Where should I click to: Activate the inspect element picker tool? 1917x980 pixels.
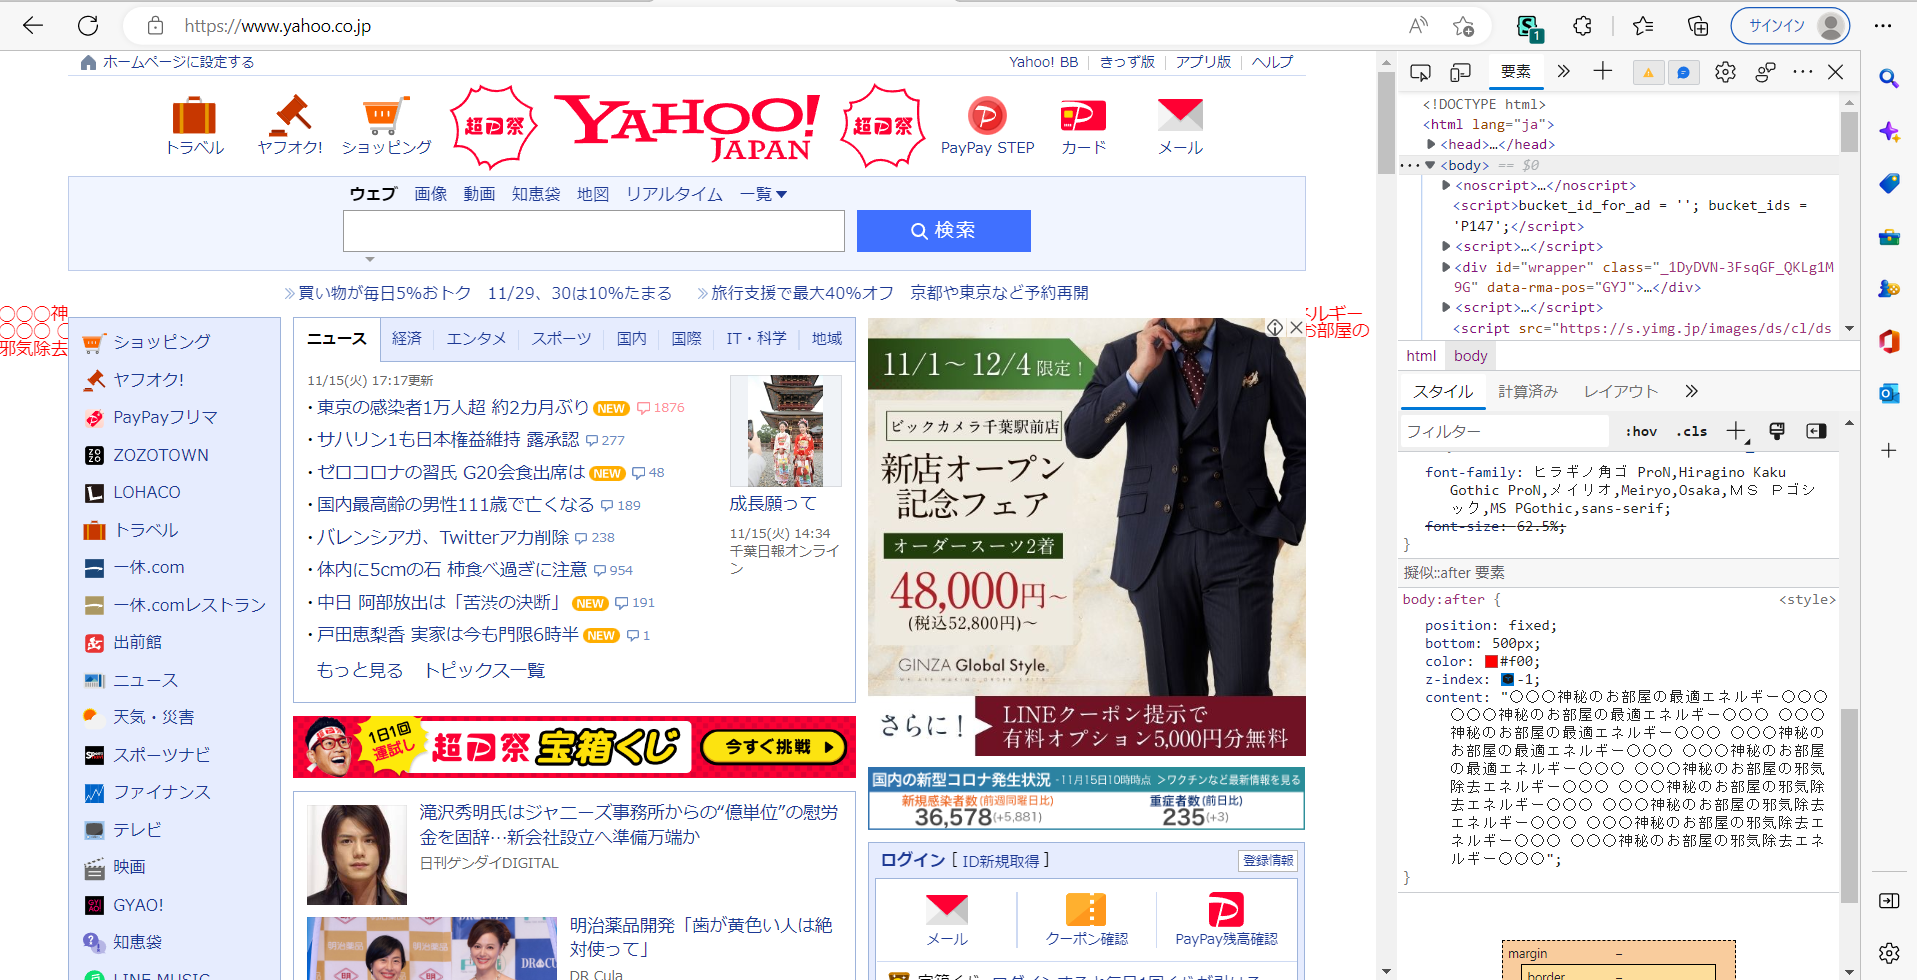pyautogui.click(x=1420, y=72)
